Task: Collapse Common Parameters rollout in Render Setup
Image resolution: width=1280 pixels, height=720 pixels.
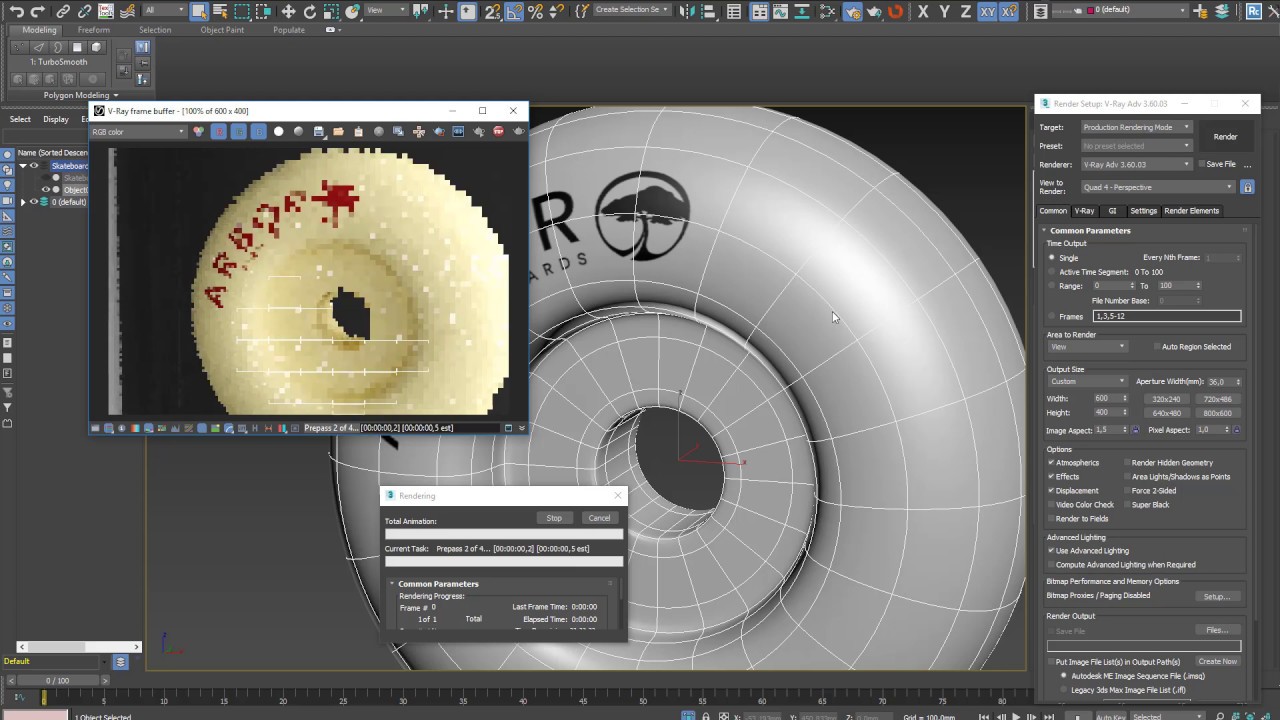Action: coord(1090,230)
